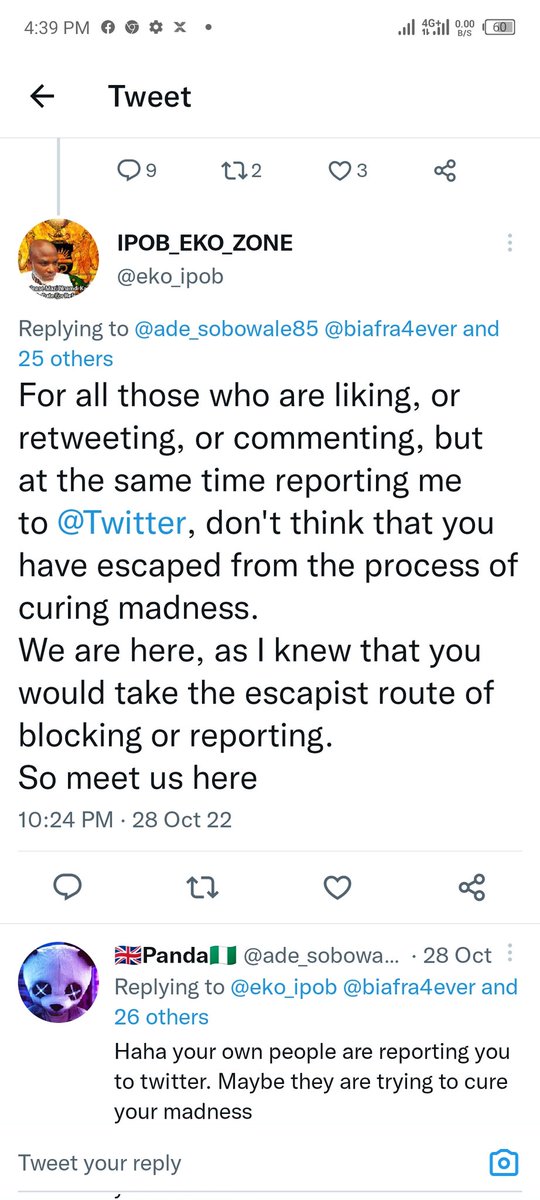Retweet the IPOB_EKO_ZONE main tweet

click(x=203, y=886)
